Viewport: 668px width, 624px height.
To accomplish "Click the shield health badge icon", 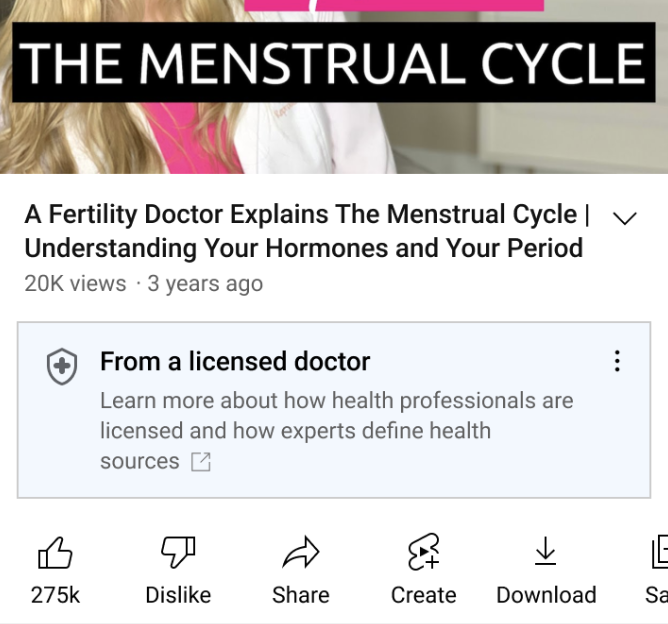I will [62, 367].
